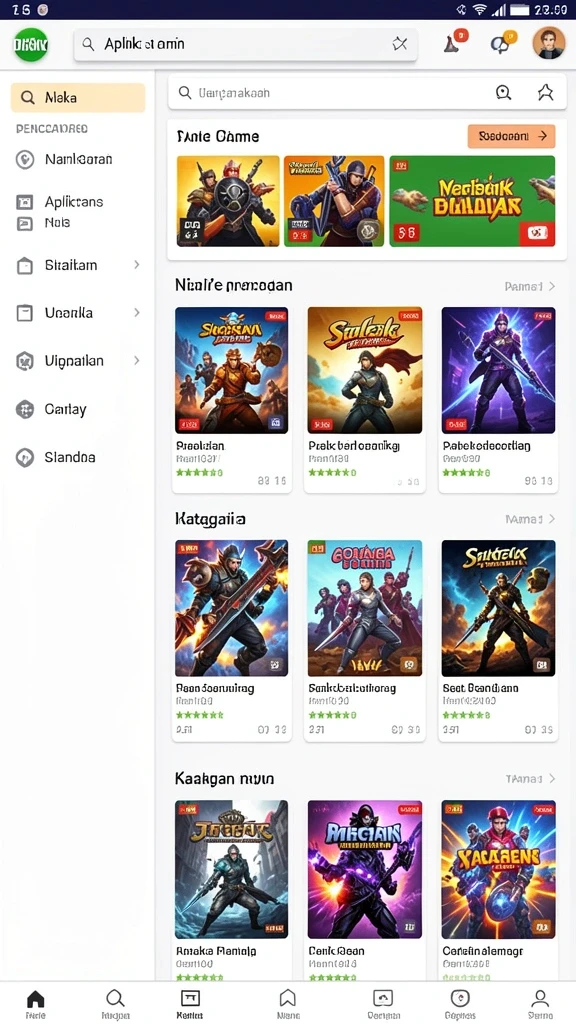Open the search tab in bottom bar
The height and width of the screenshot is (1024, 576).
pyautogui.click(x=115, y=1003)
